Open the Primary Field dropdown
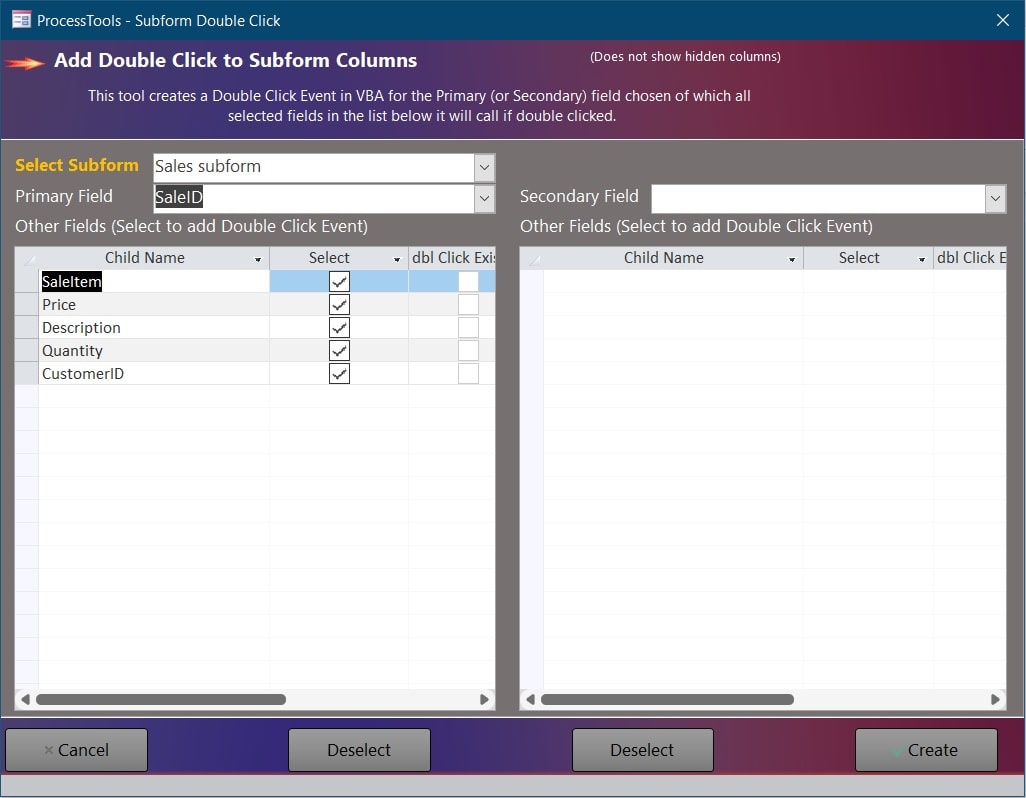1026x798 pixels. click(x=484, y=198)
